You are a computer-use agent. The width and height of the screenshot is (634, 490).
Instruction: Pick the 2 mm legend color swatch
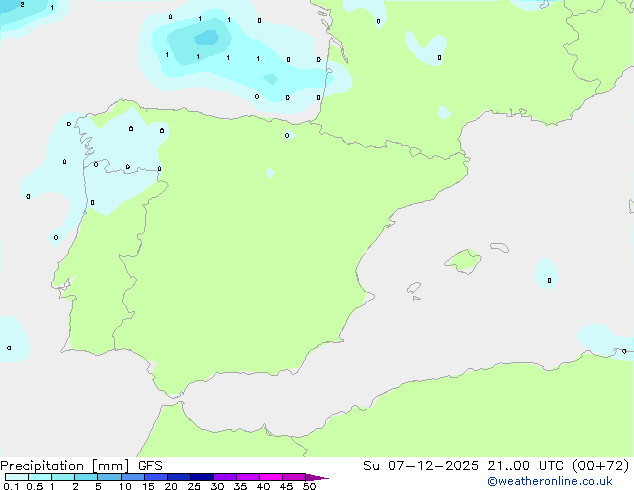[x=86, y=477]
